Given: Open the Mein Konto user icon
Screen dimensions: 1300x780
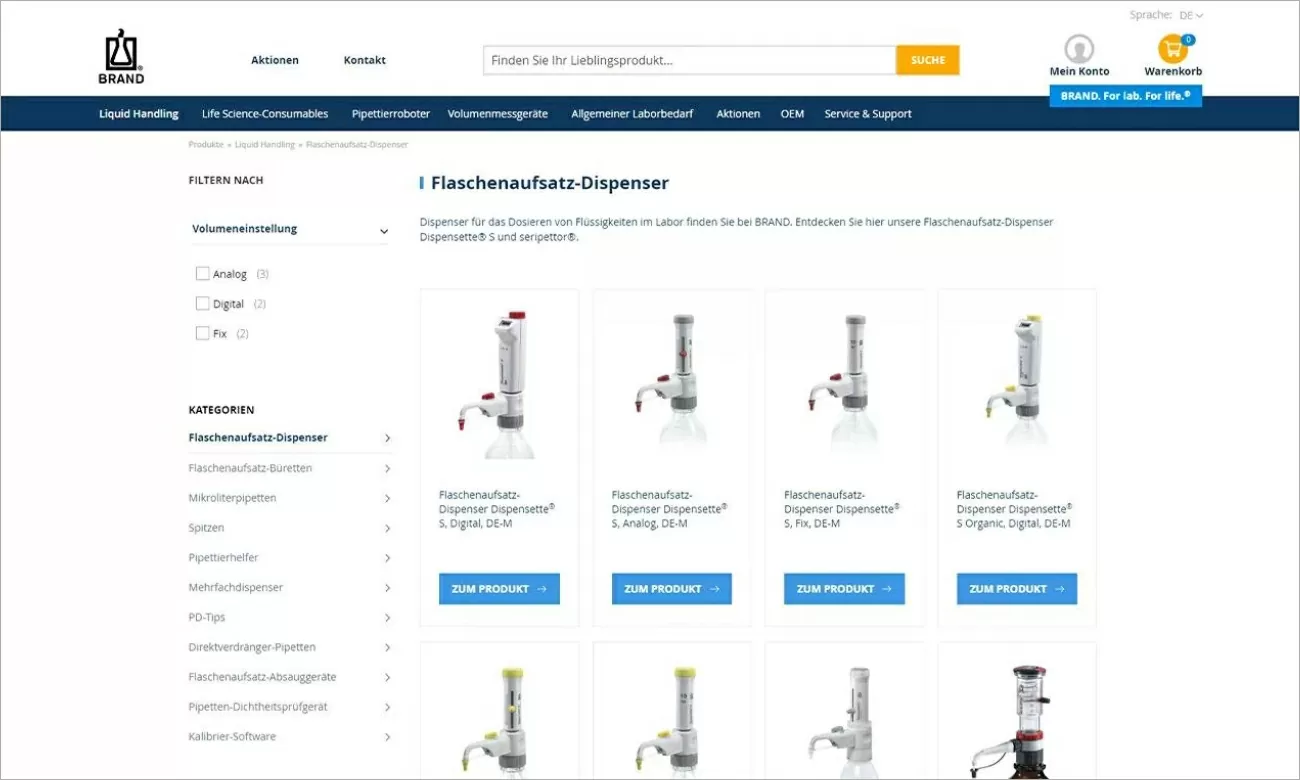Looking at the screenshot, I should [x=1079, y=49].
